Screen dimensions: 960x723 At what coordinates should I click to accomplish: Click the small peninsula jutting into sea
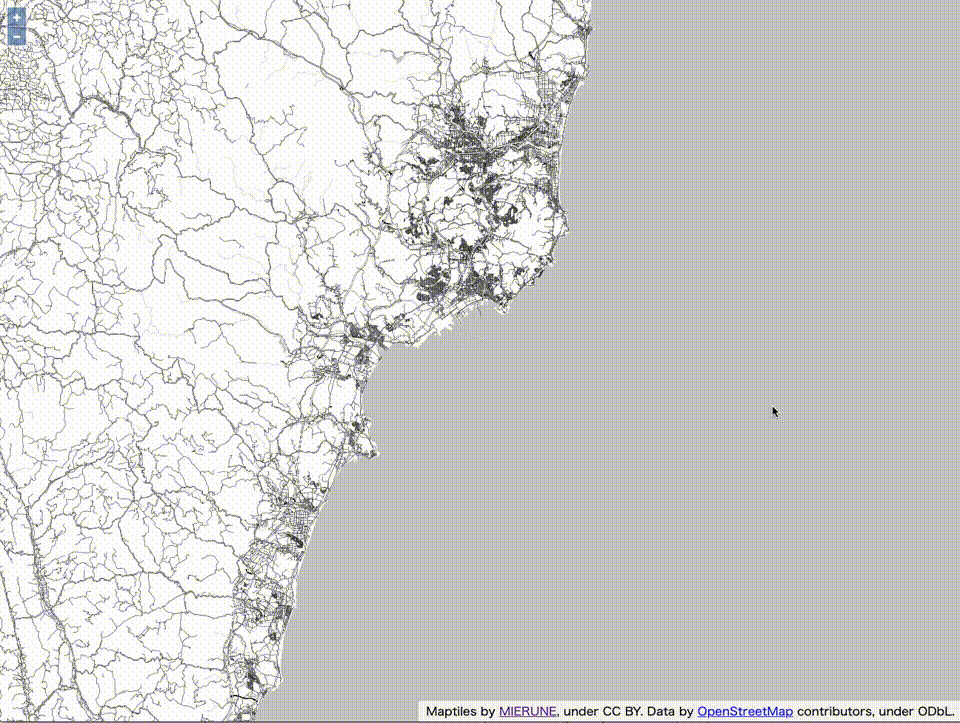(x=366, y=438)
